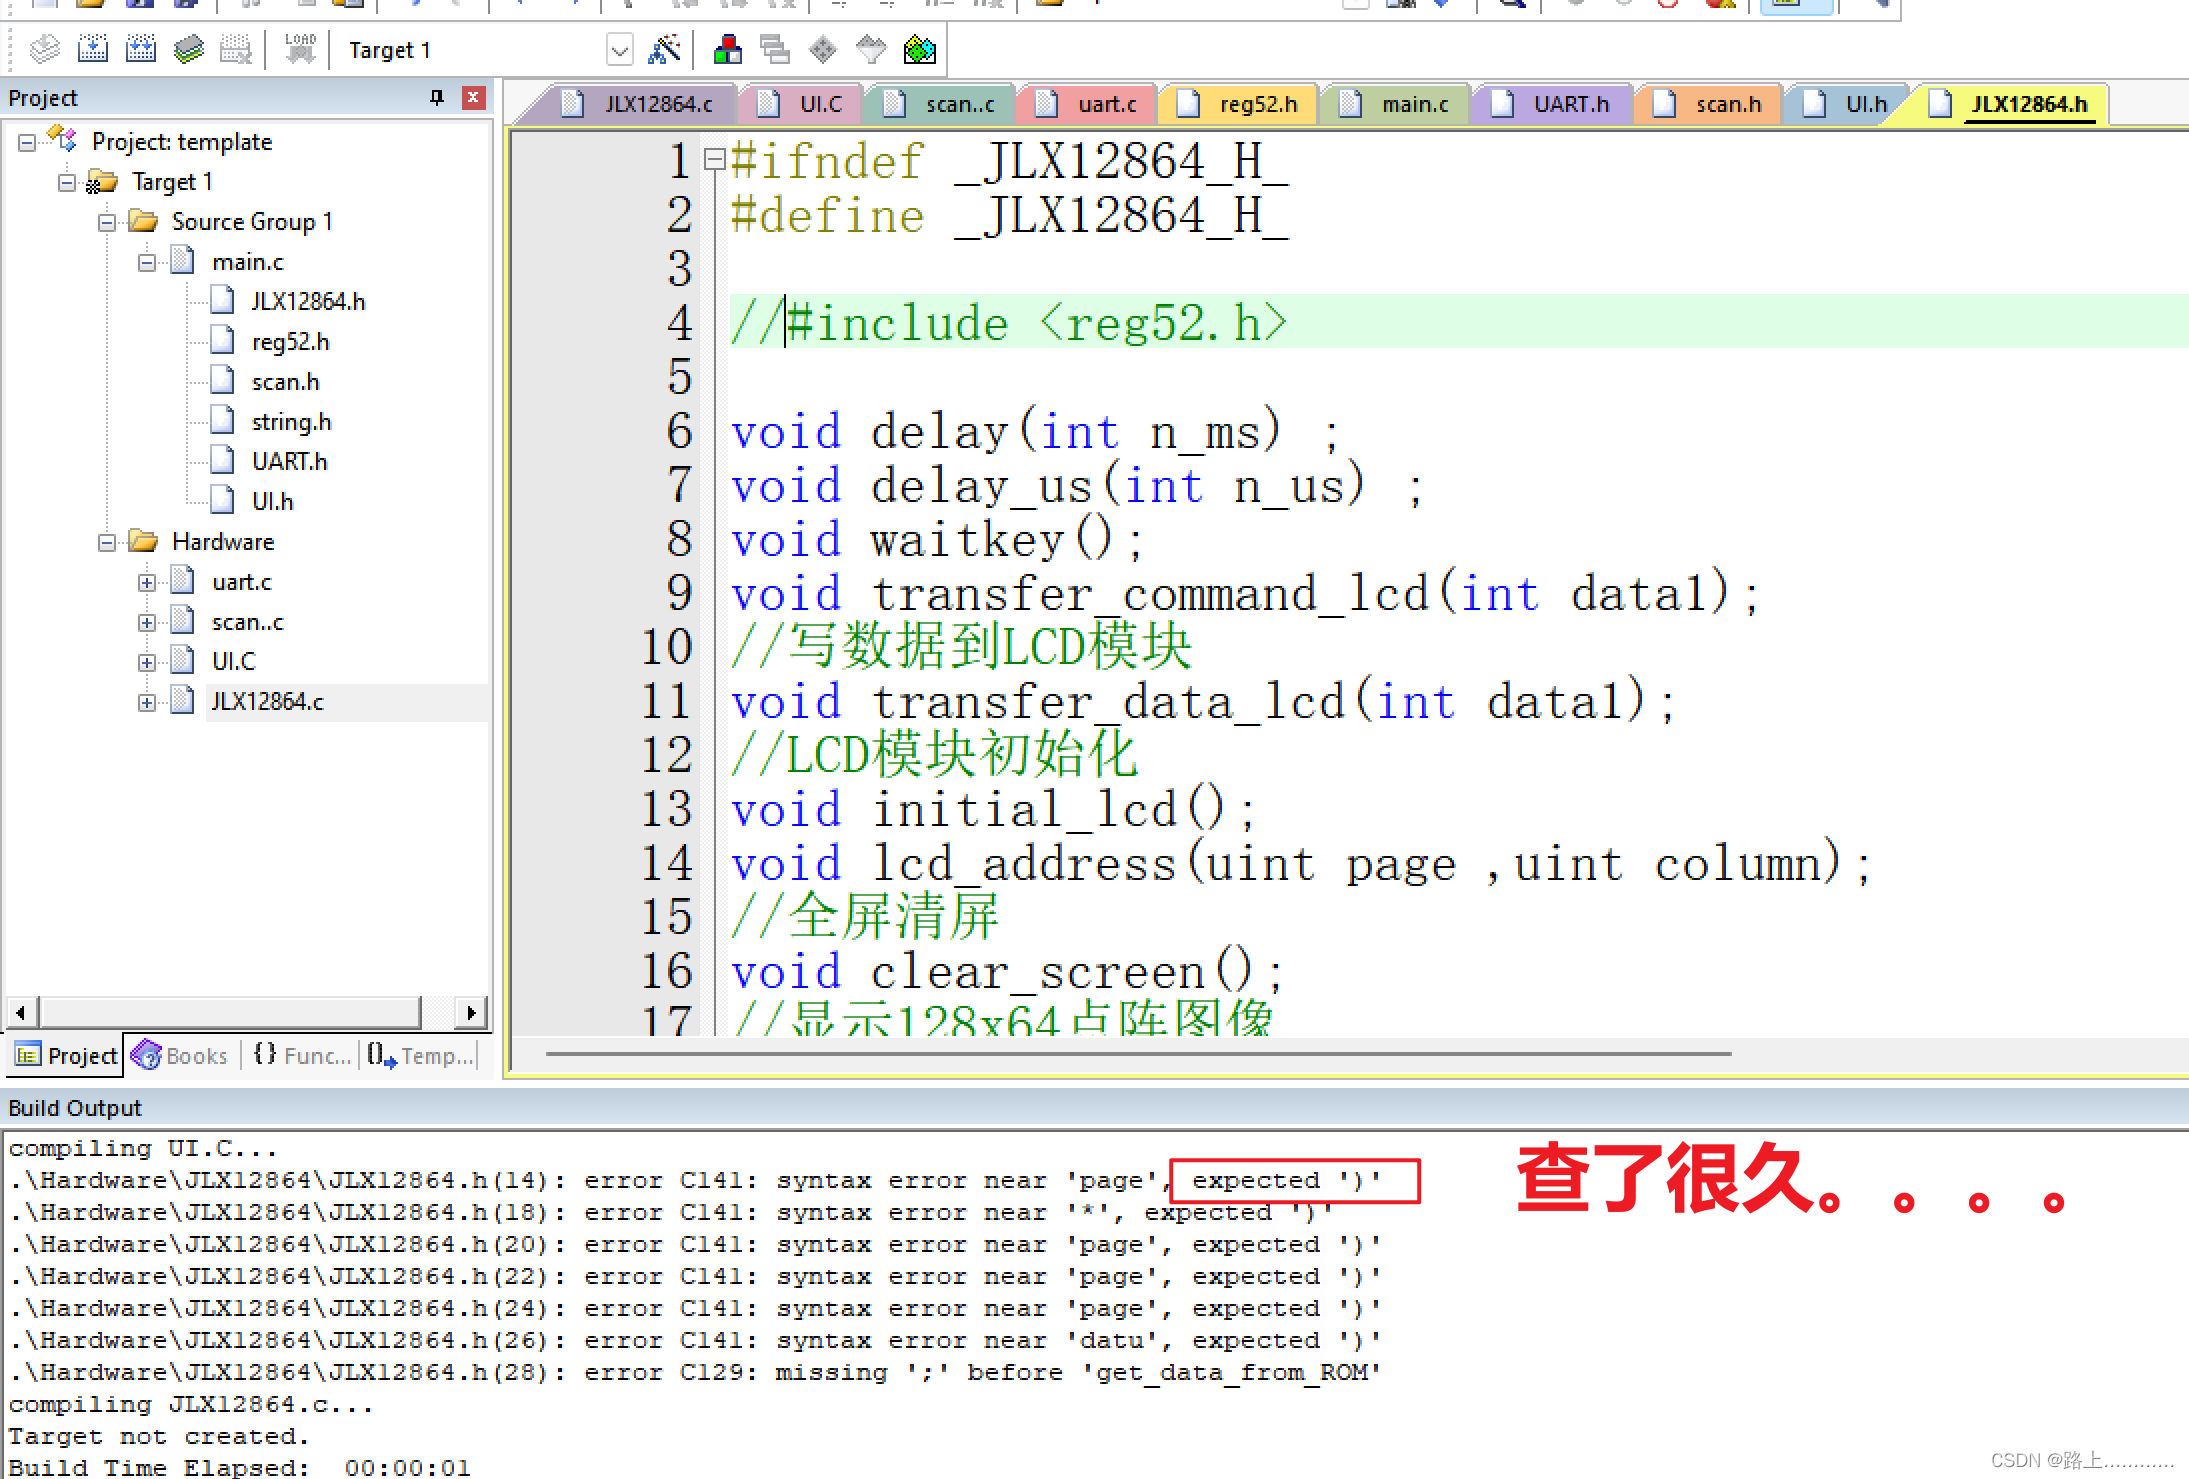The image size is (2189, 1479).
Task: Switch to the reg52.h editor tab
Action: tap(1257, 104)
